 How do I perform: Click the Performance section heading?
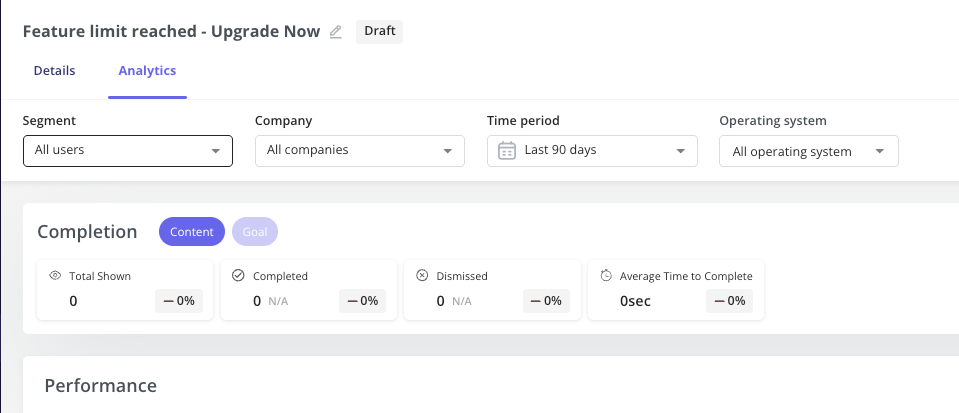tap(100, 385)
